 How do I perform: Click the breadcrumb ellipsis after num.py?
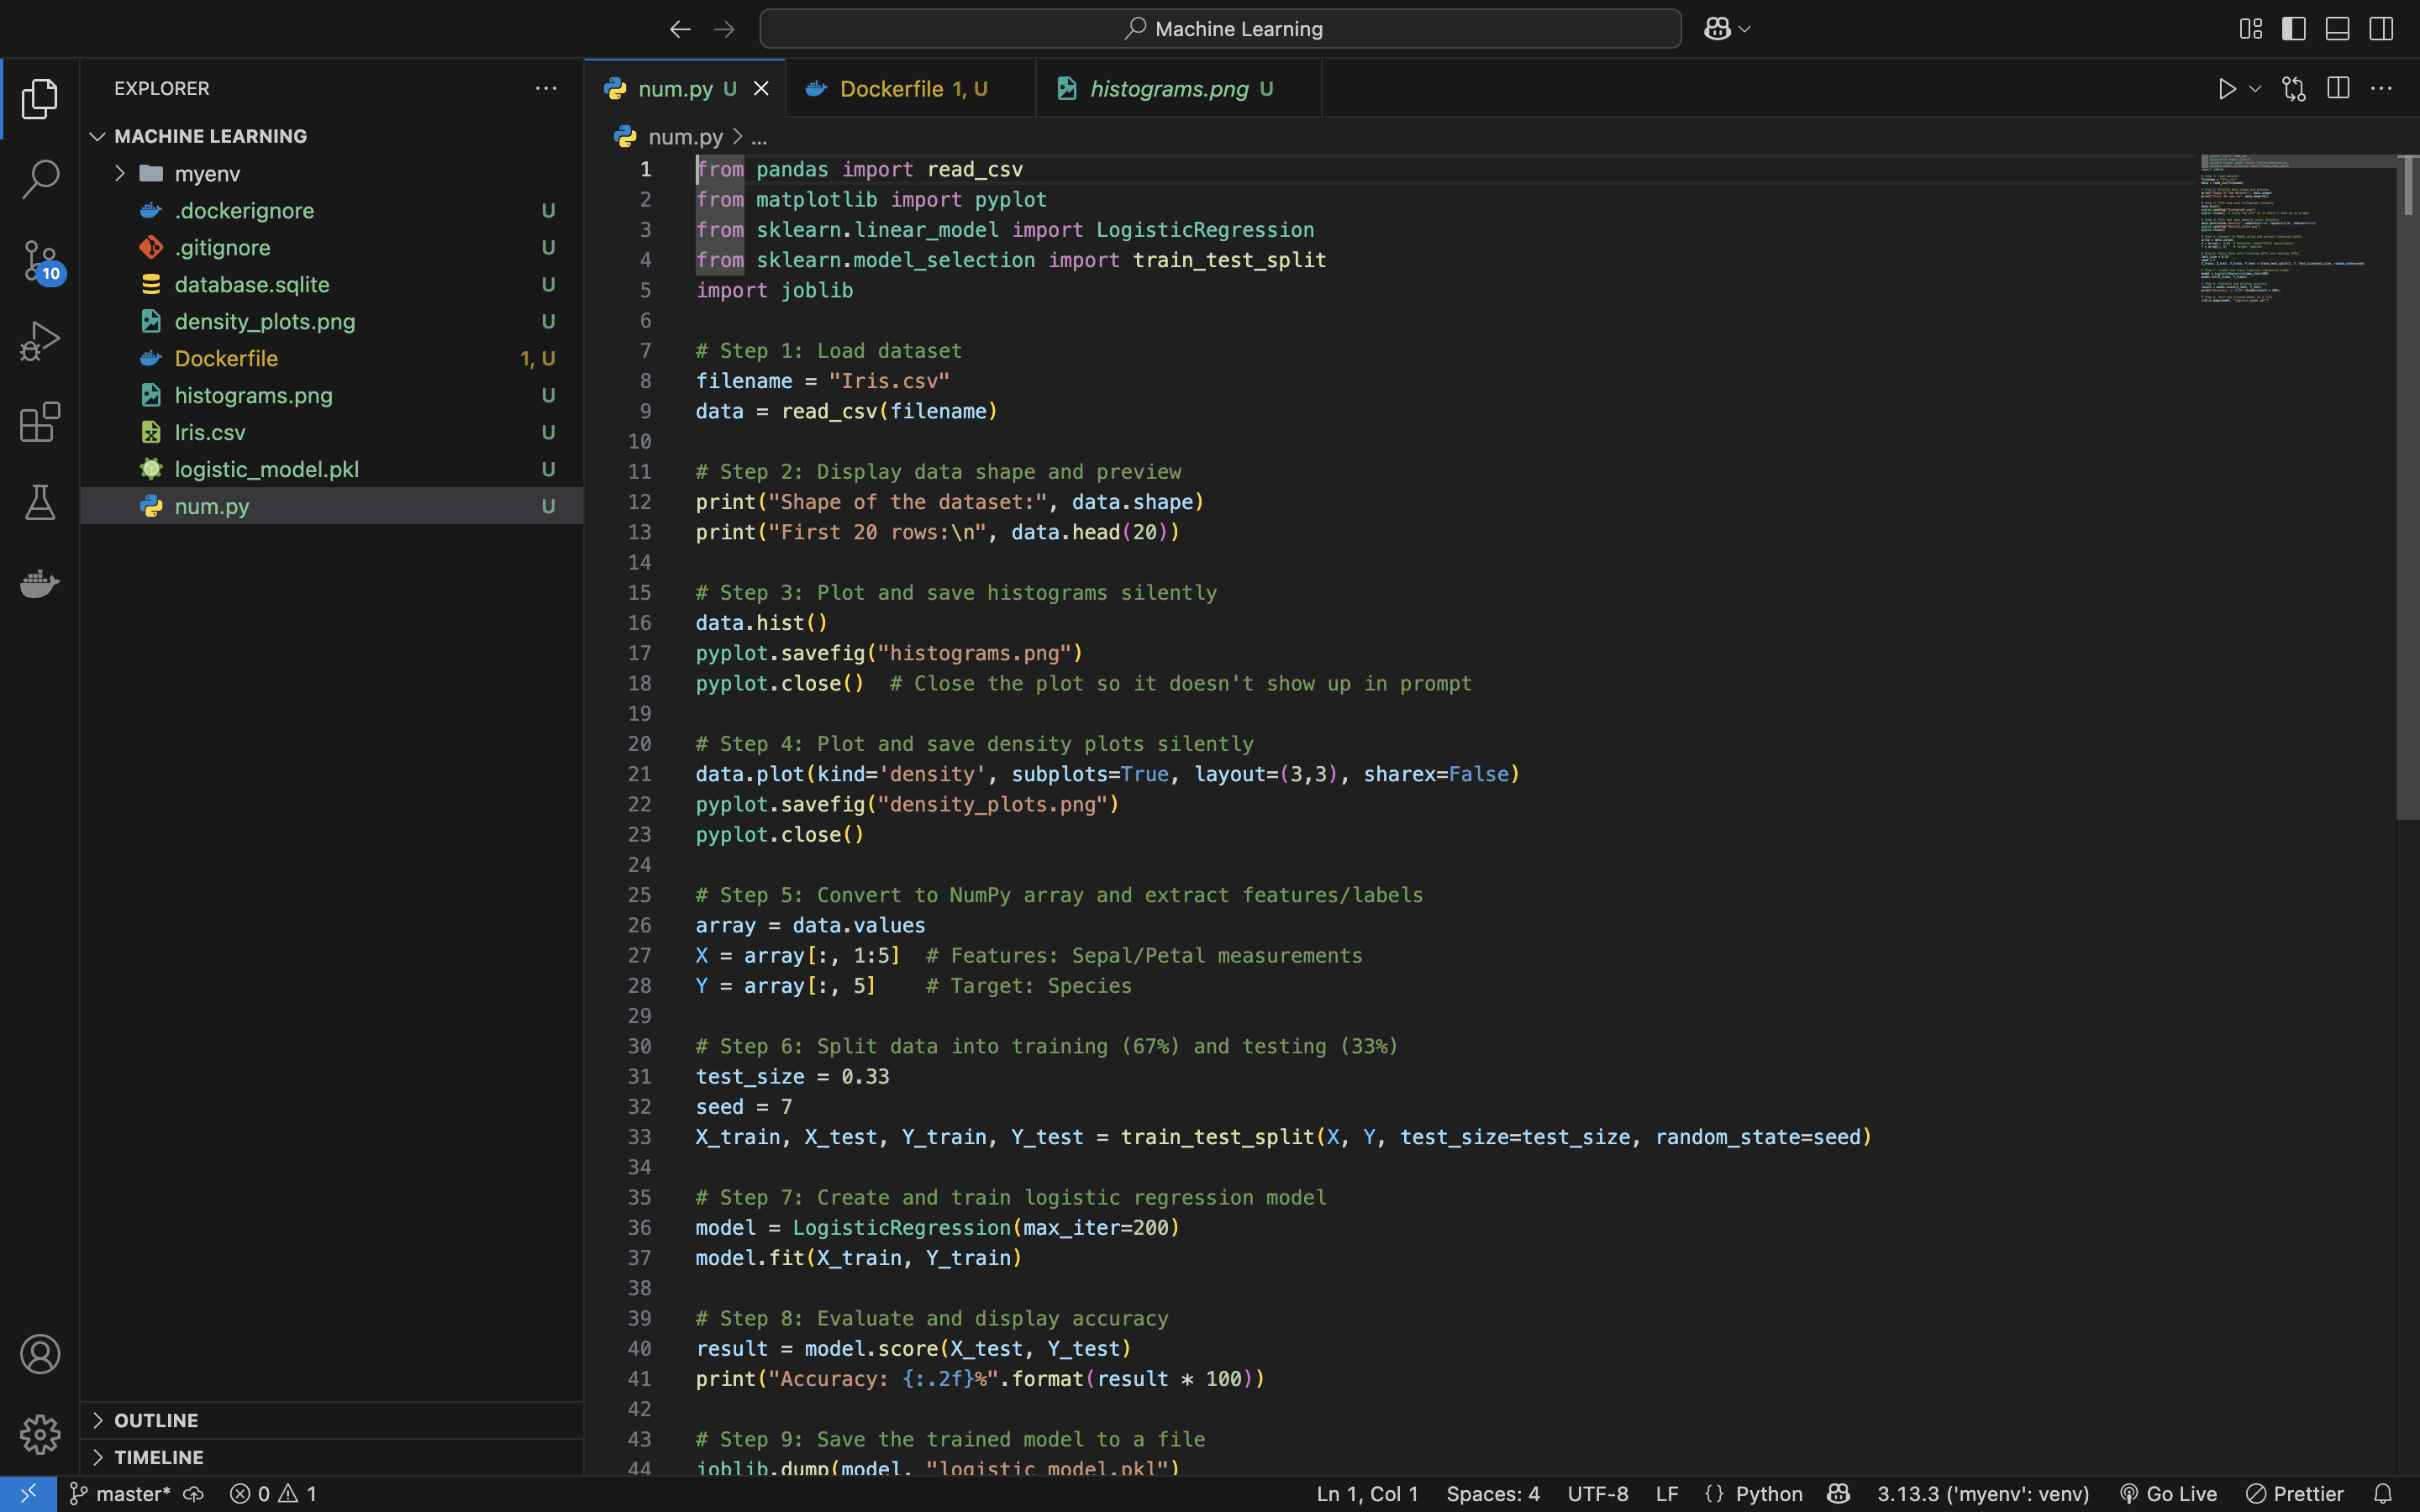click(759, 137)
